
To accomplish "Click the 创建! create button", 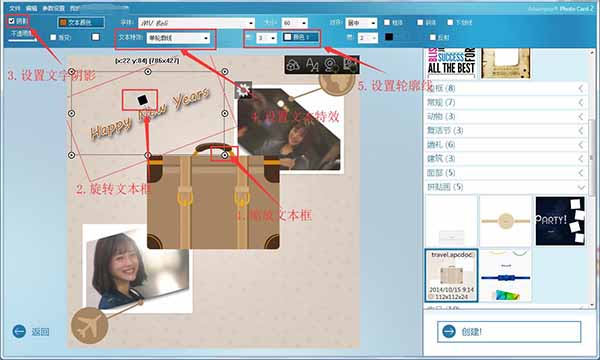I will (509, 331).
